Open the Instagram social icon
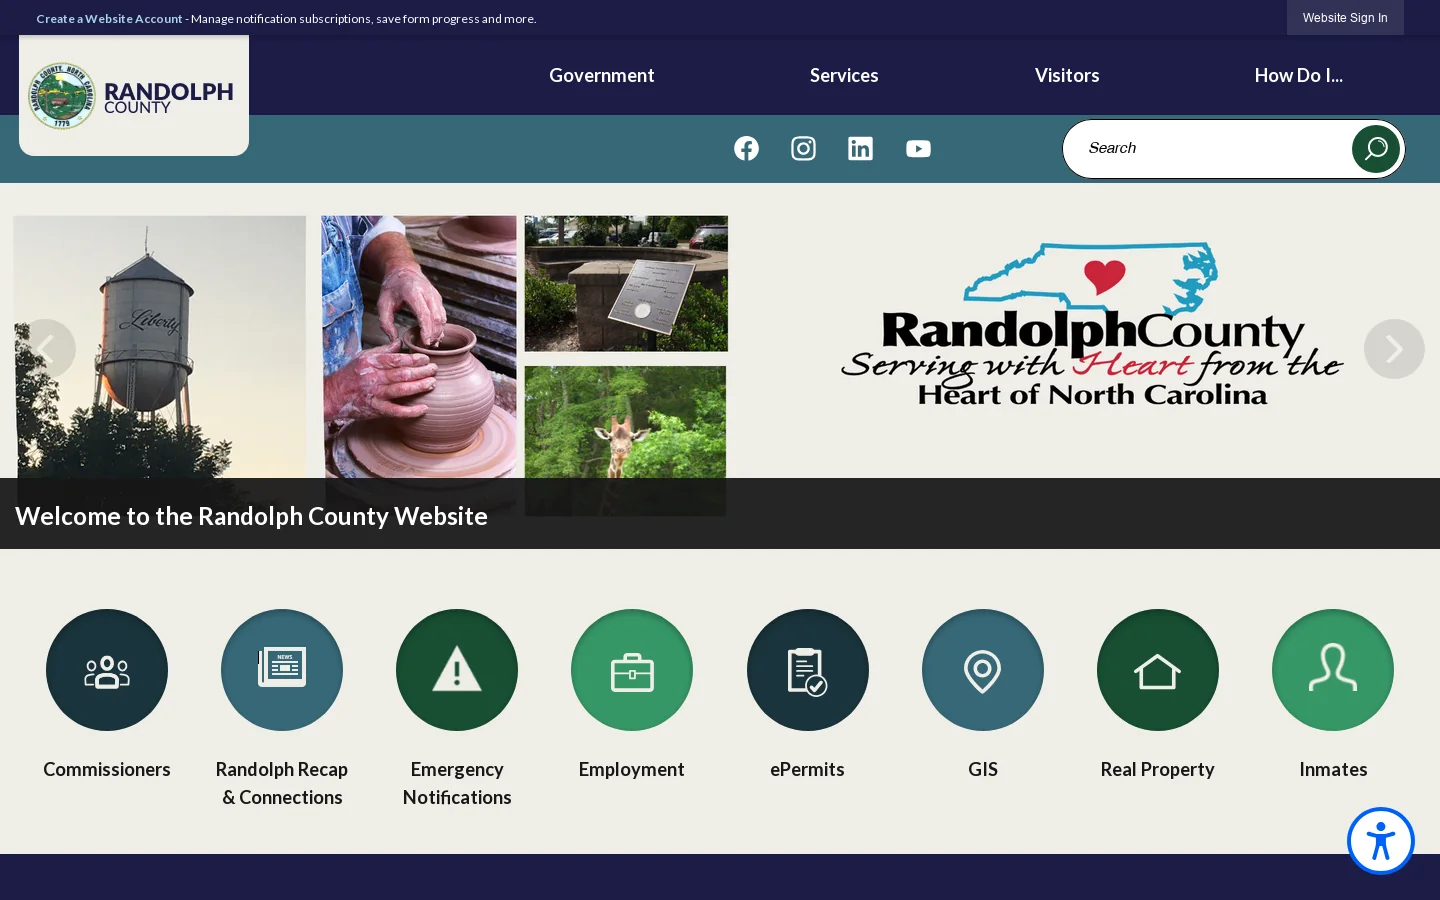Screen dimensions: 1440x900 click(803, 148)
